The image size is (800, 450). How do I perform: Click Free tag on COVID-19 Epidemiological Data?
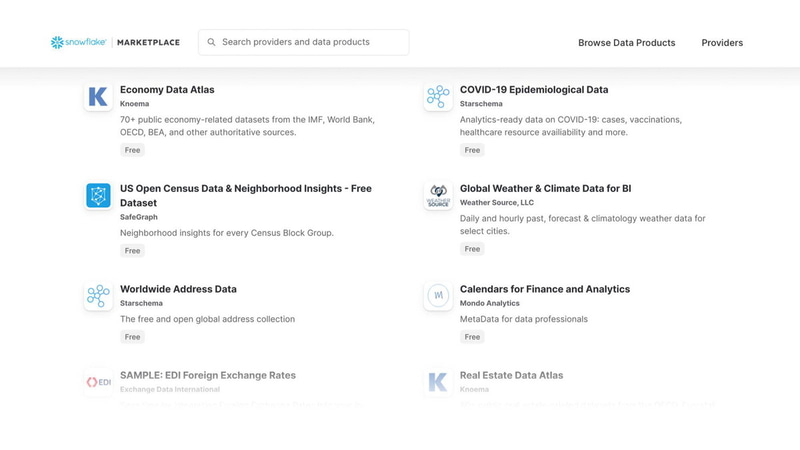pos(472,150)
